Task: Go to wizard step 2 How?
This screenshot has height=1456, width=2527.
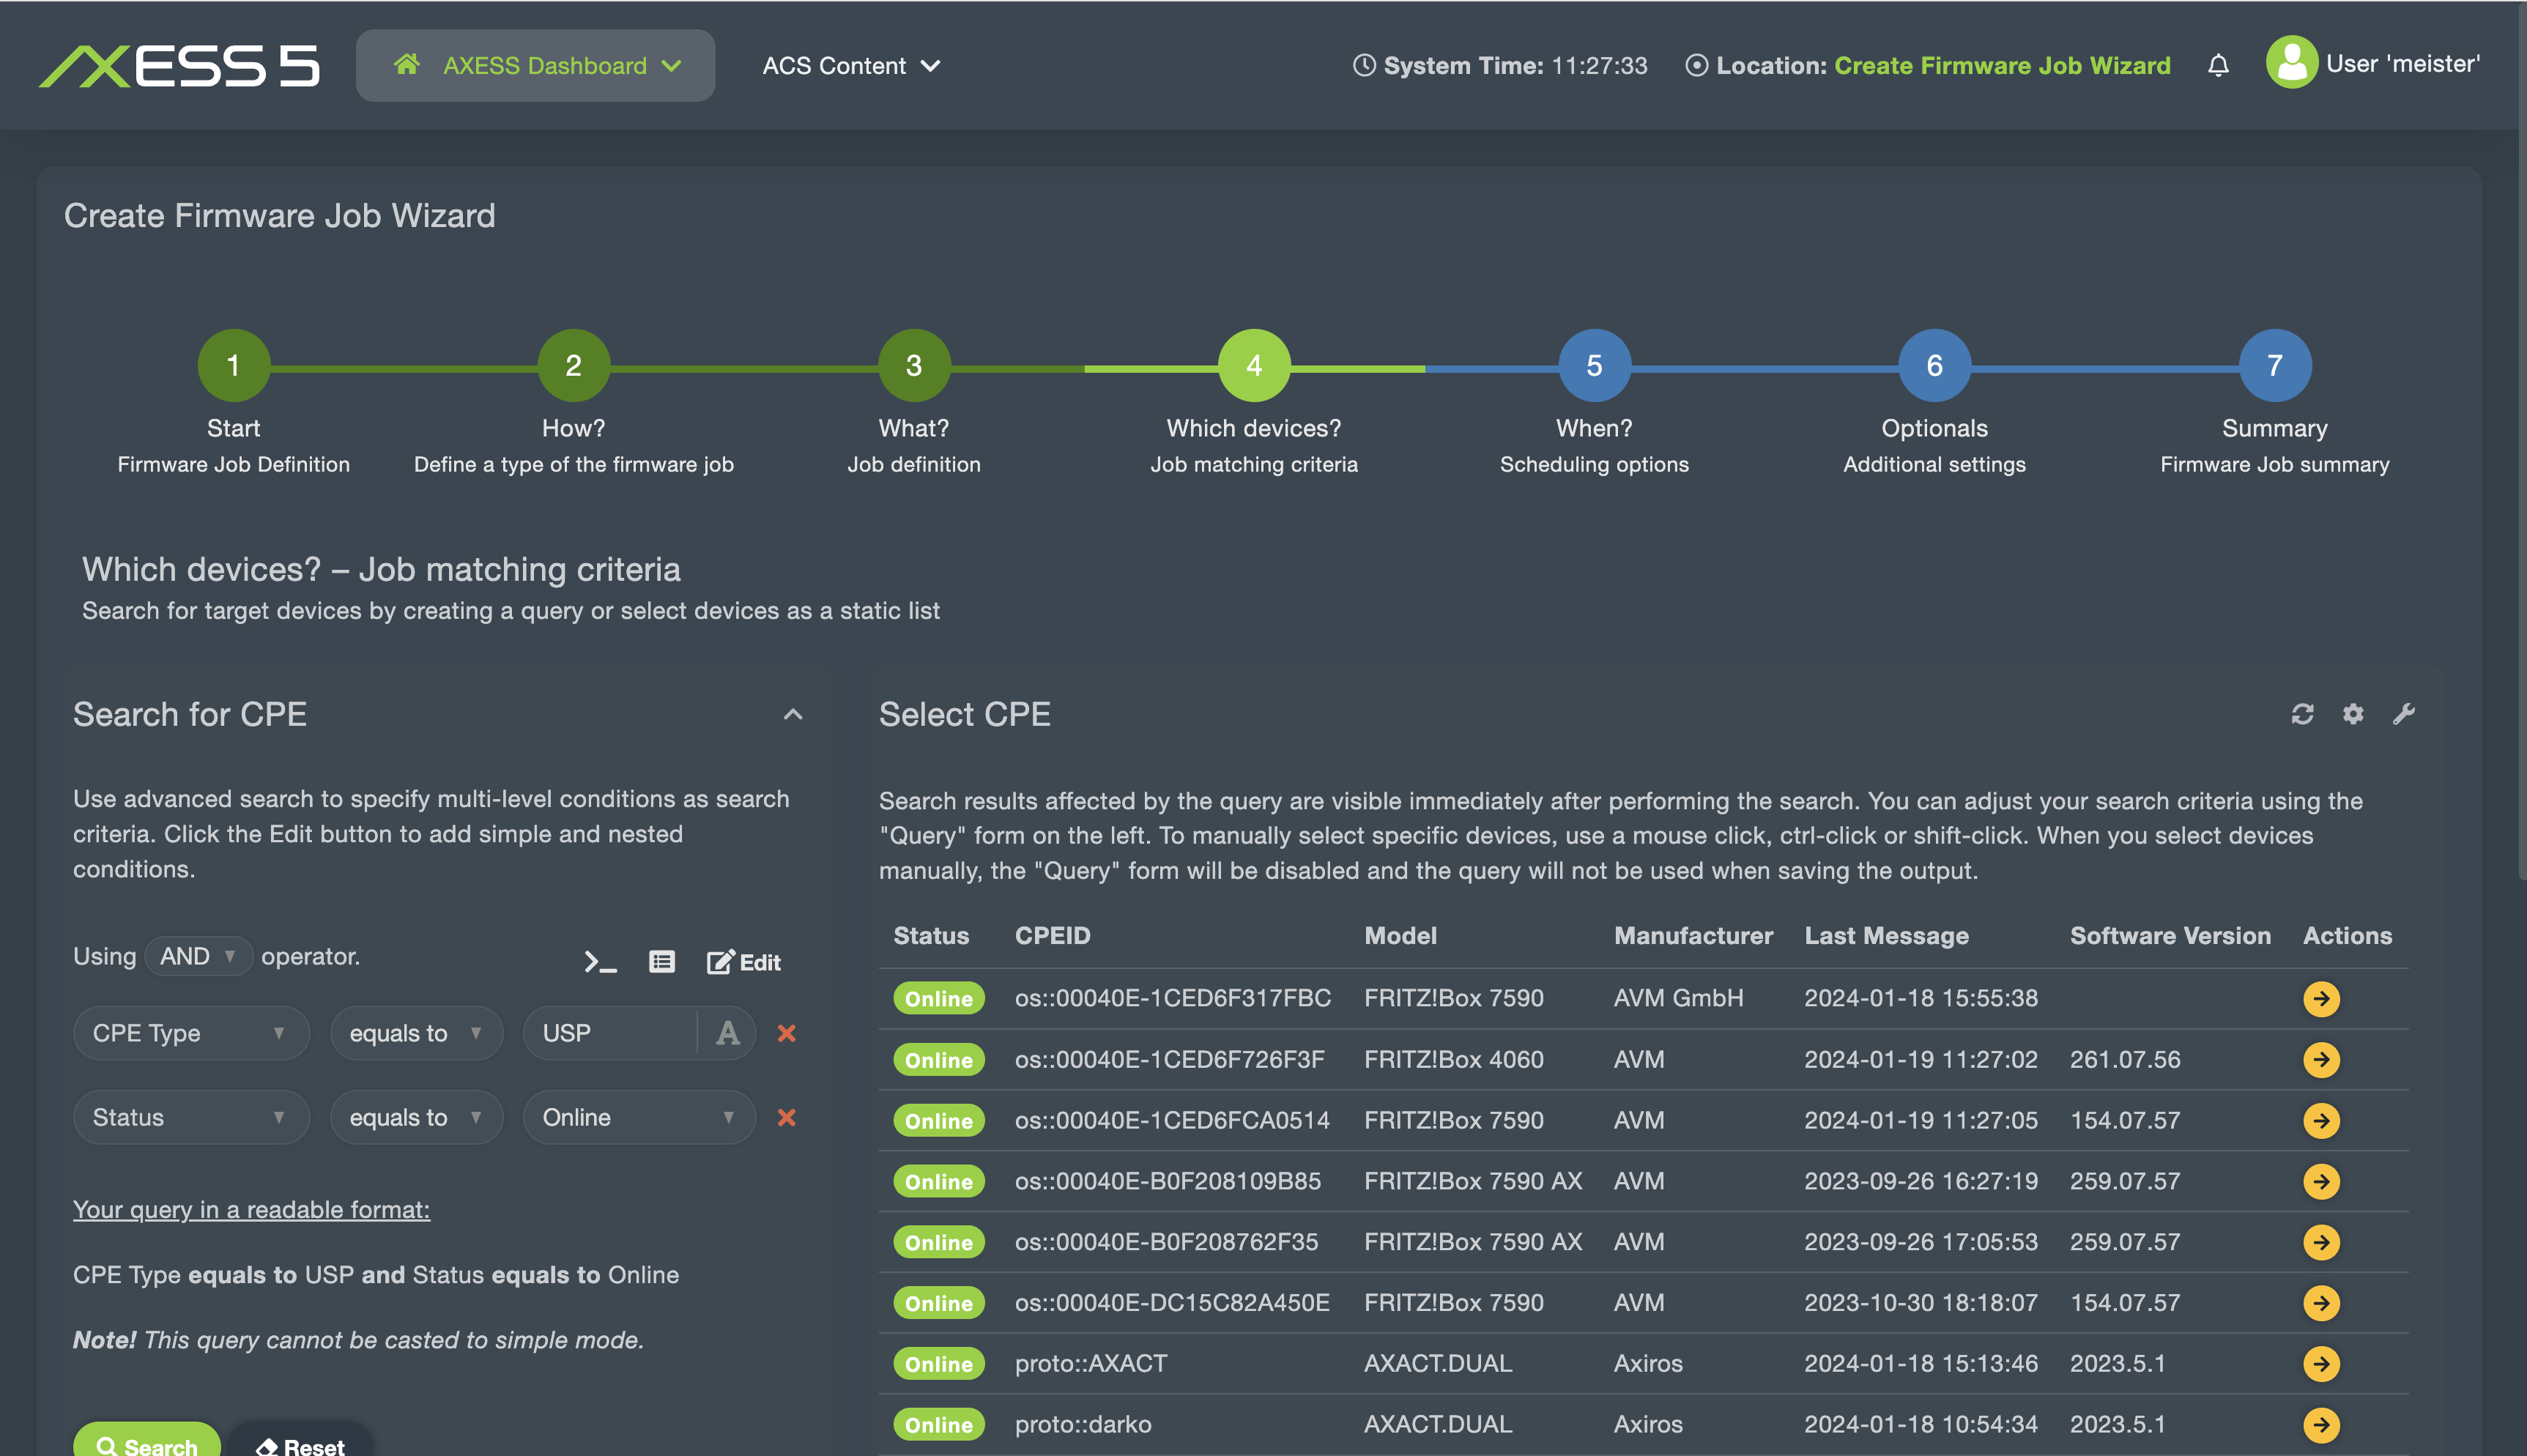Action: point(573,365)
